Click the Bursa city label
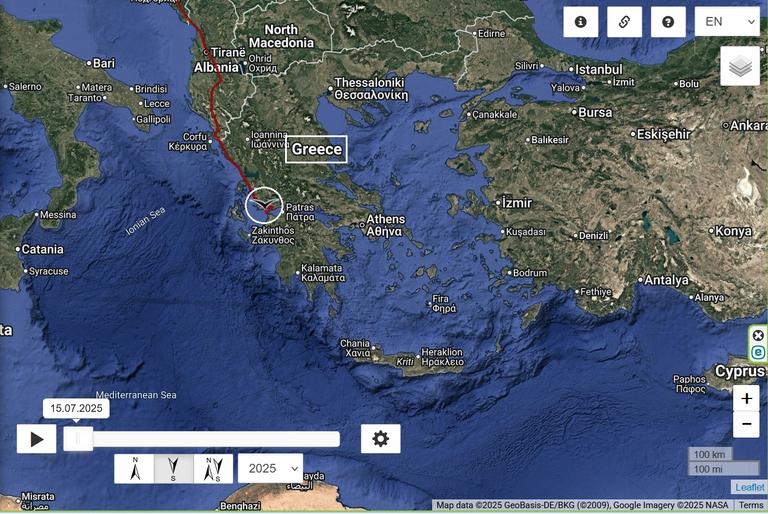This screenshot has width=768, height=514. pos(595,112)
